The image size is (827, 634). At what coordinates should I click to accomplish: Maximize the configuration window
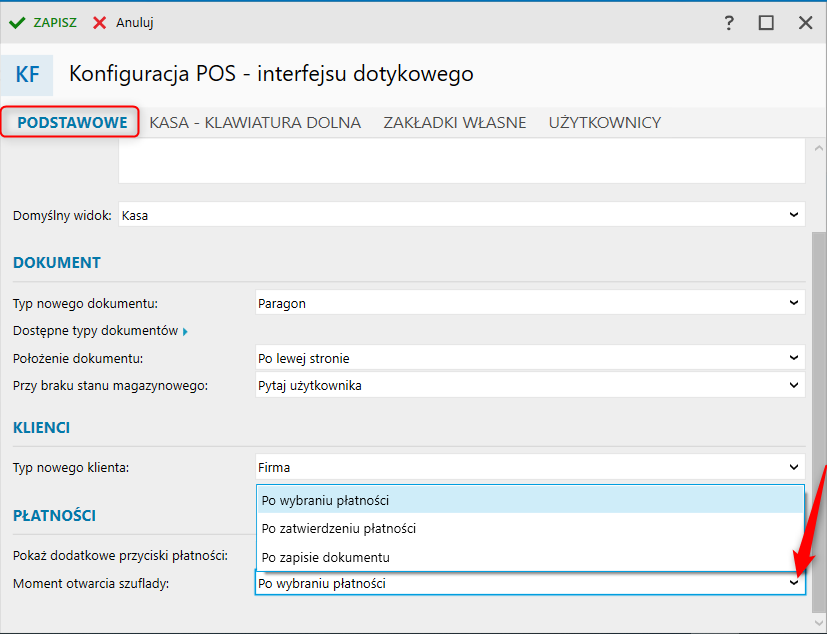[766, 22]
